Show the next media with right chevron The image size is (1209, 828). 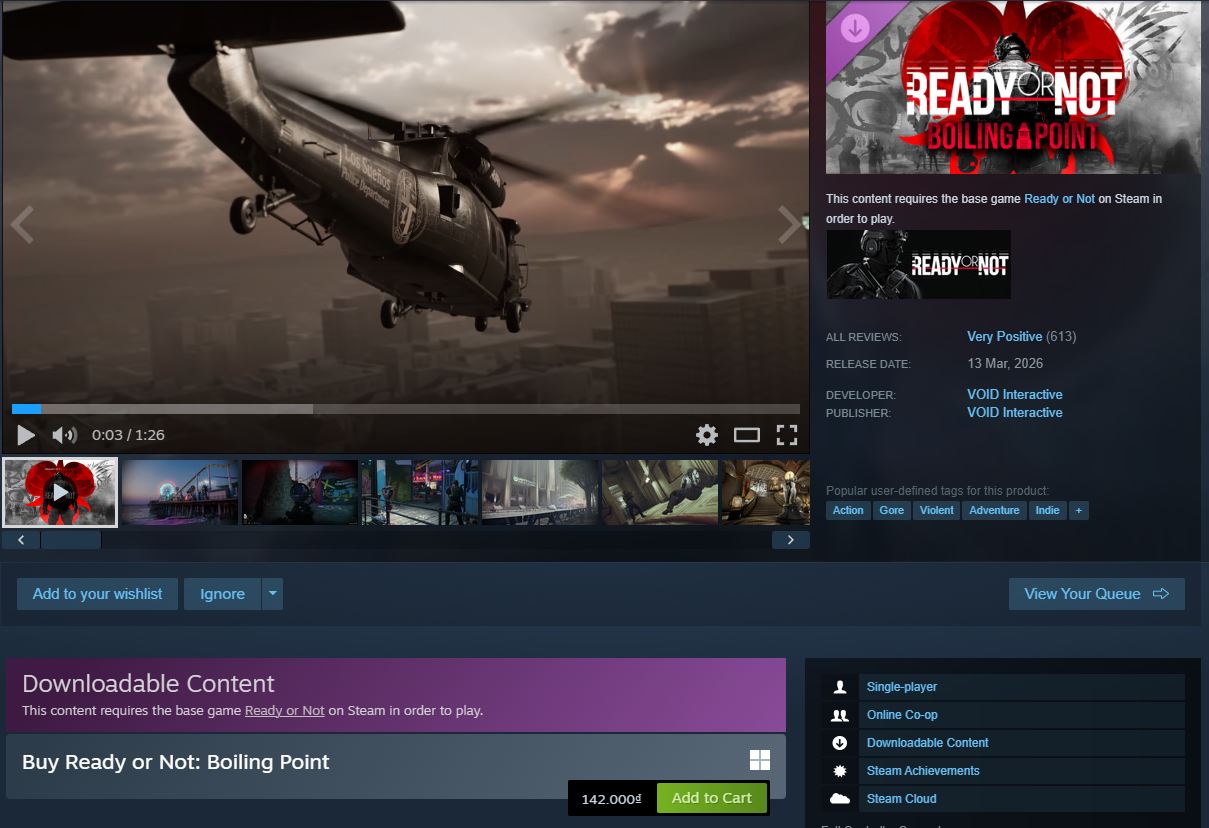(x=789, y=224)
